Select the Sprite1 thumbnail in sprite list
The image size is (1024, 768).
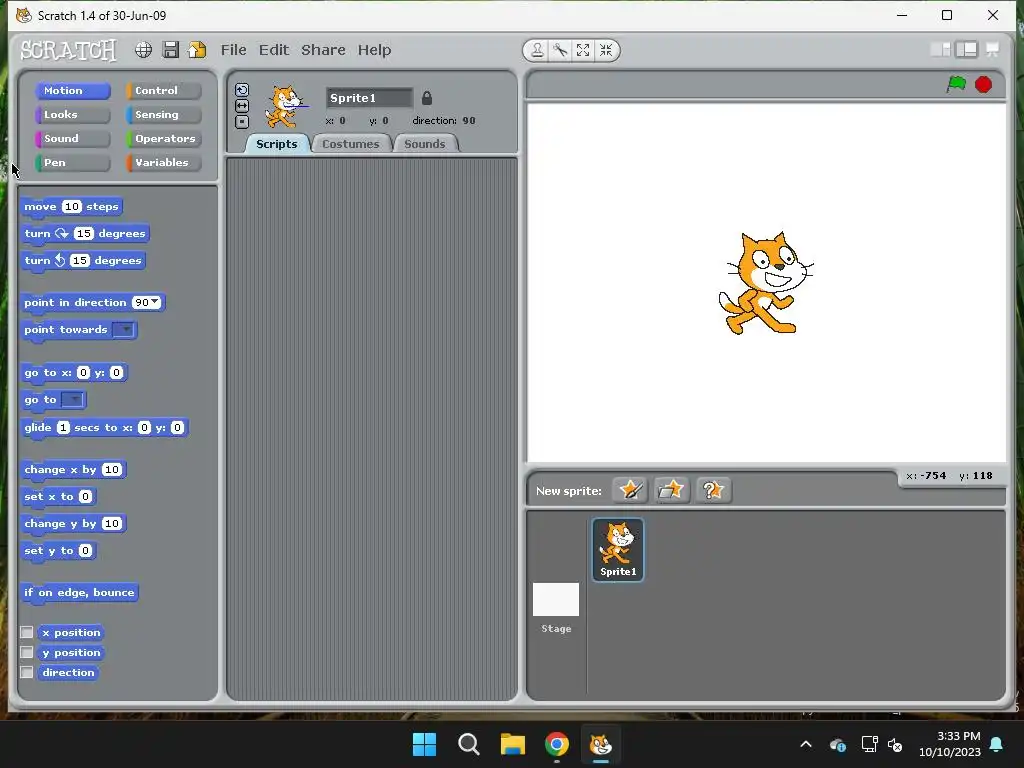[x=618, y=550]
